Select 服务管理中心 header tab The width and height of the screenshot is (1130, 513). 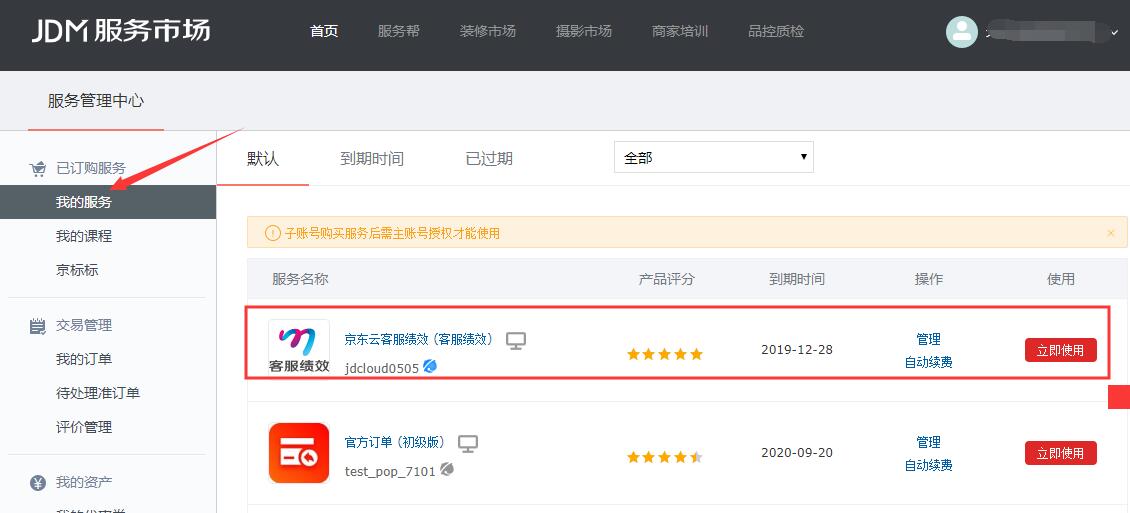click(96, 101)
